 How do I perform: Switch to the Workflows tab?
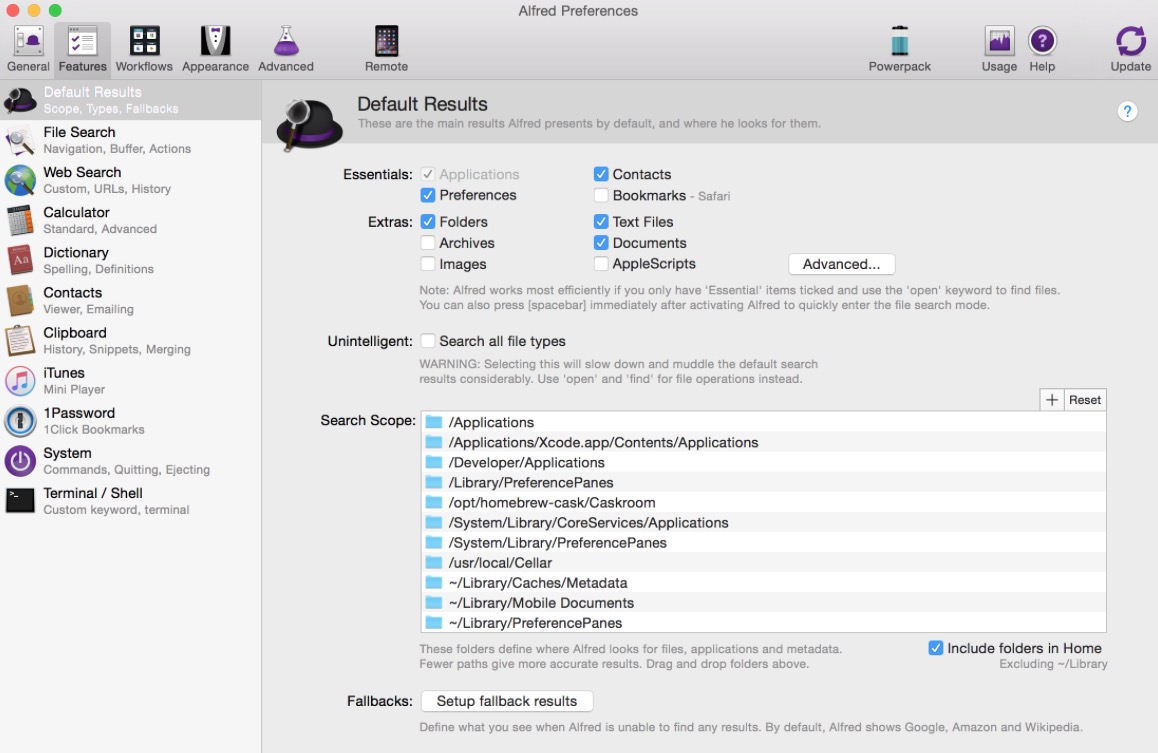point(144,49)
